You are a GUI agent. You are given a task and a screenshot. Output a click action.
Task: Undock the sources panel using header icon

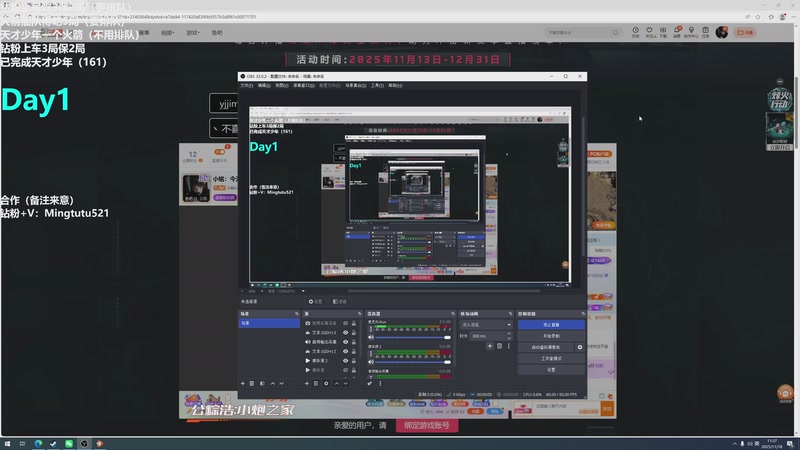[x=359, y=314]
